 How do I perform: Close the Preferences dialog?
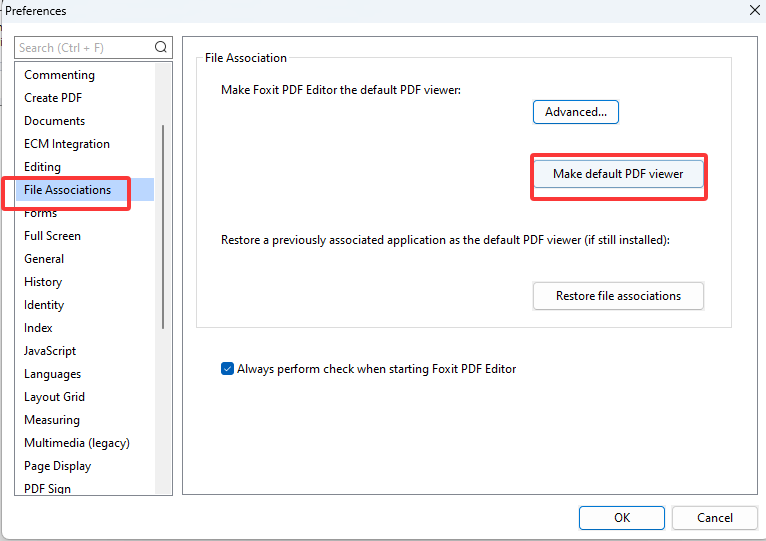pos(754,10)
